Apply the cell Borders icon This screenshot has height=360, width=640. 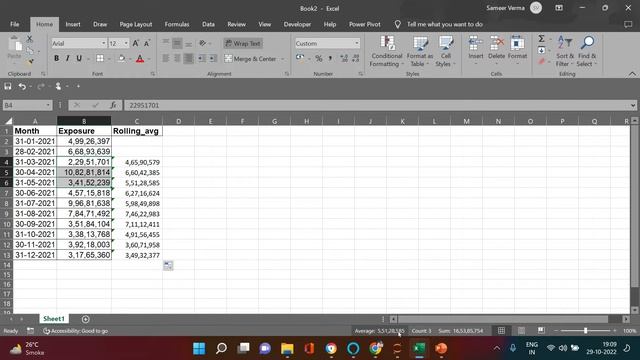100,58
